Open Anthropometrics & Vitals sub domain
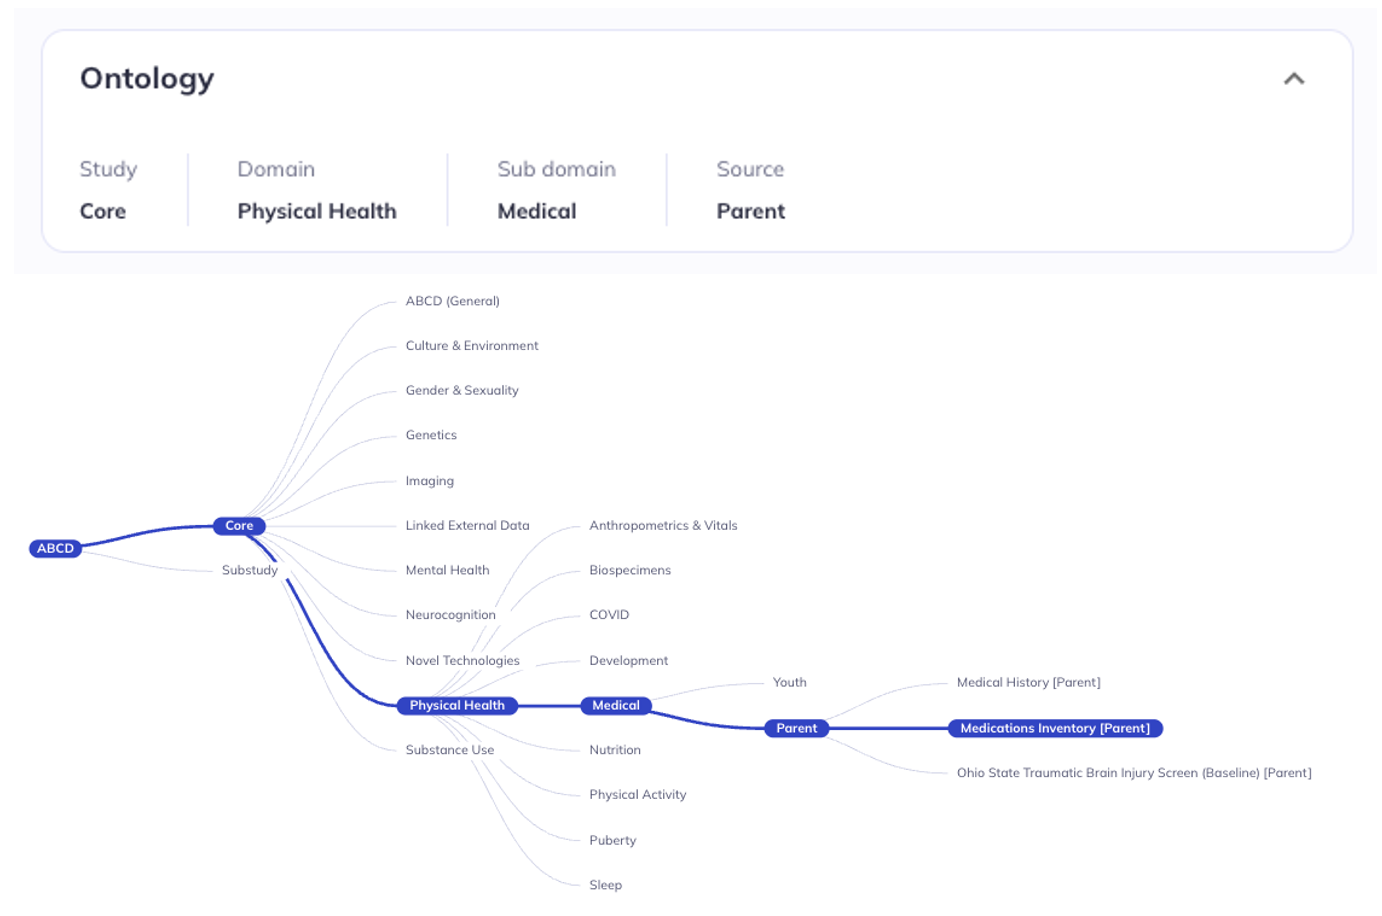Screen dimensions: 1382x916 pyautogui.click(x=663, y=525)
